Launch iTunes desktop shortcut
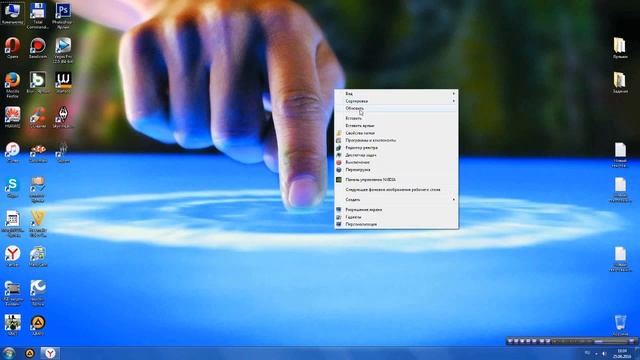This screenshot has width=640, height=360. [12, 152]
